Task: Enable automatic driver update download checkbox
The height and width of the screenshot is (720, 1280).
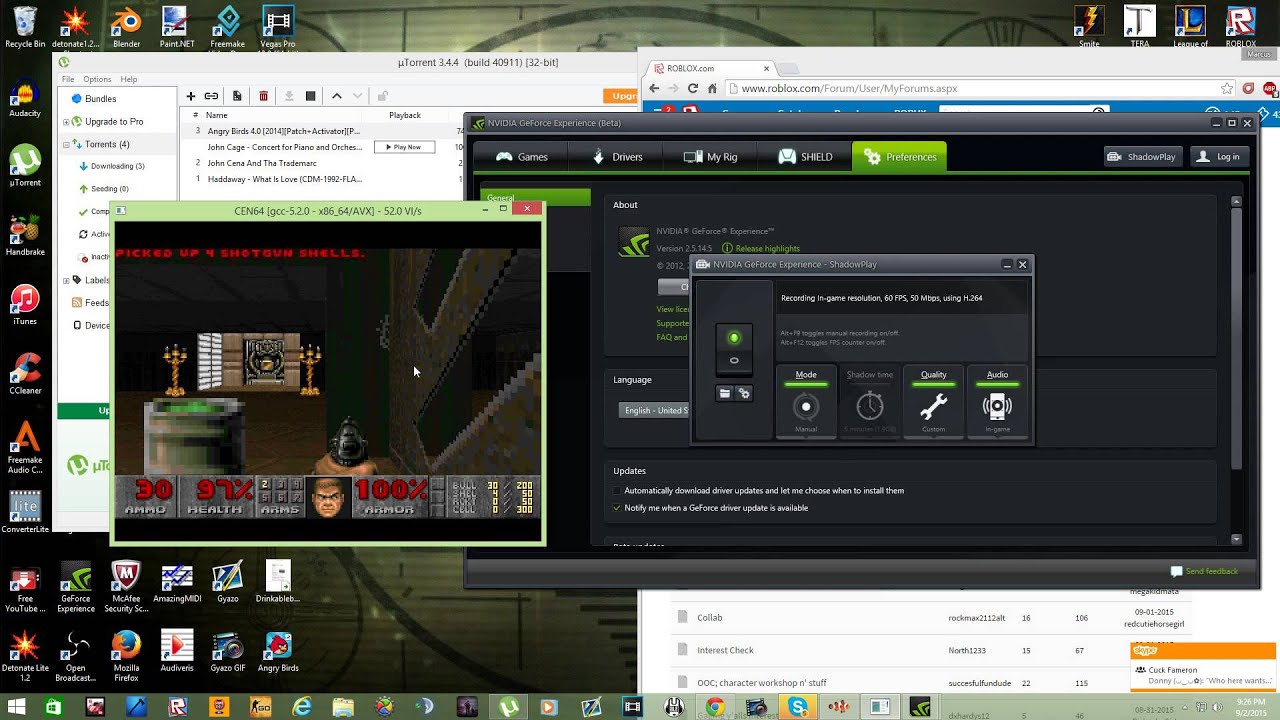Action: pos(618,491)
